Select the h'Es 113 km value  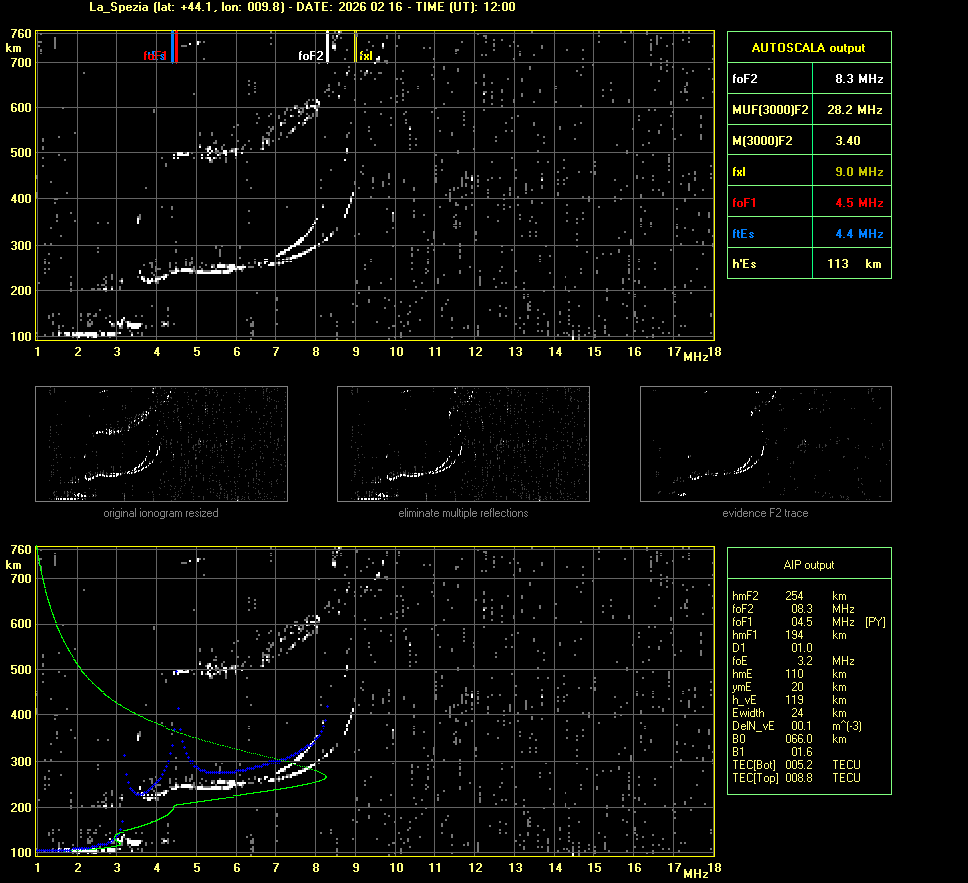(848, 264)
